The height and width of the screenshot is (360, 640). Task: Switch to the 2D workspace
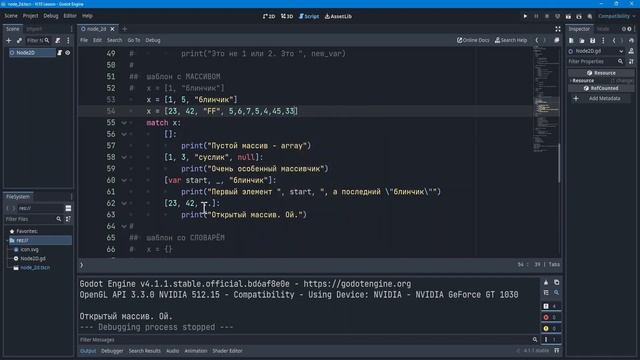click(x=269, y=16)
